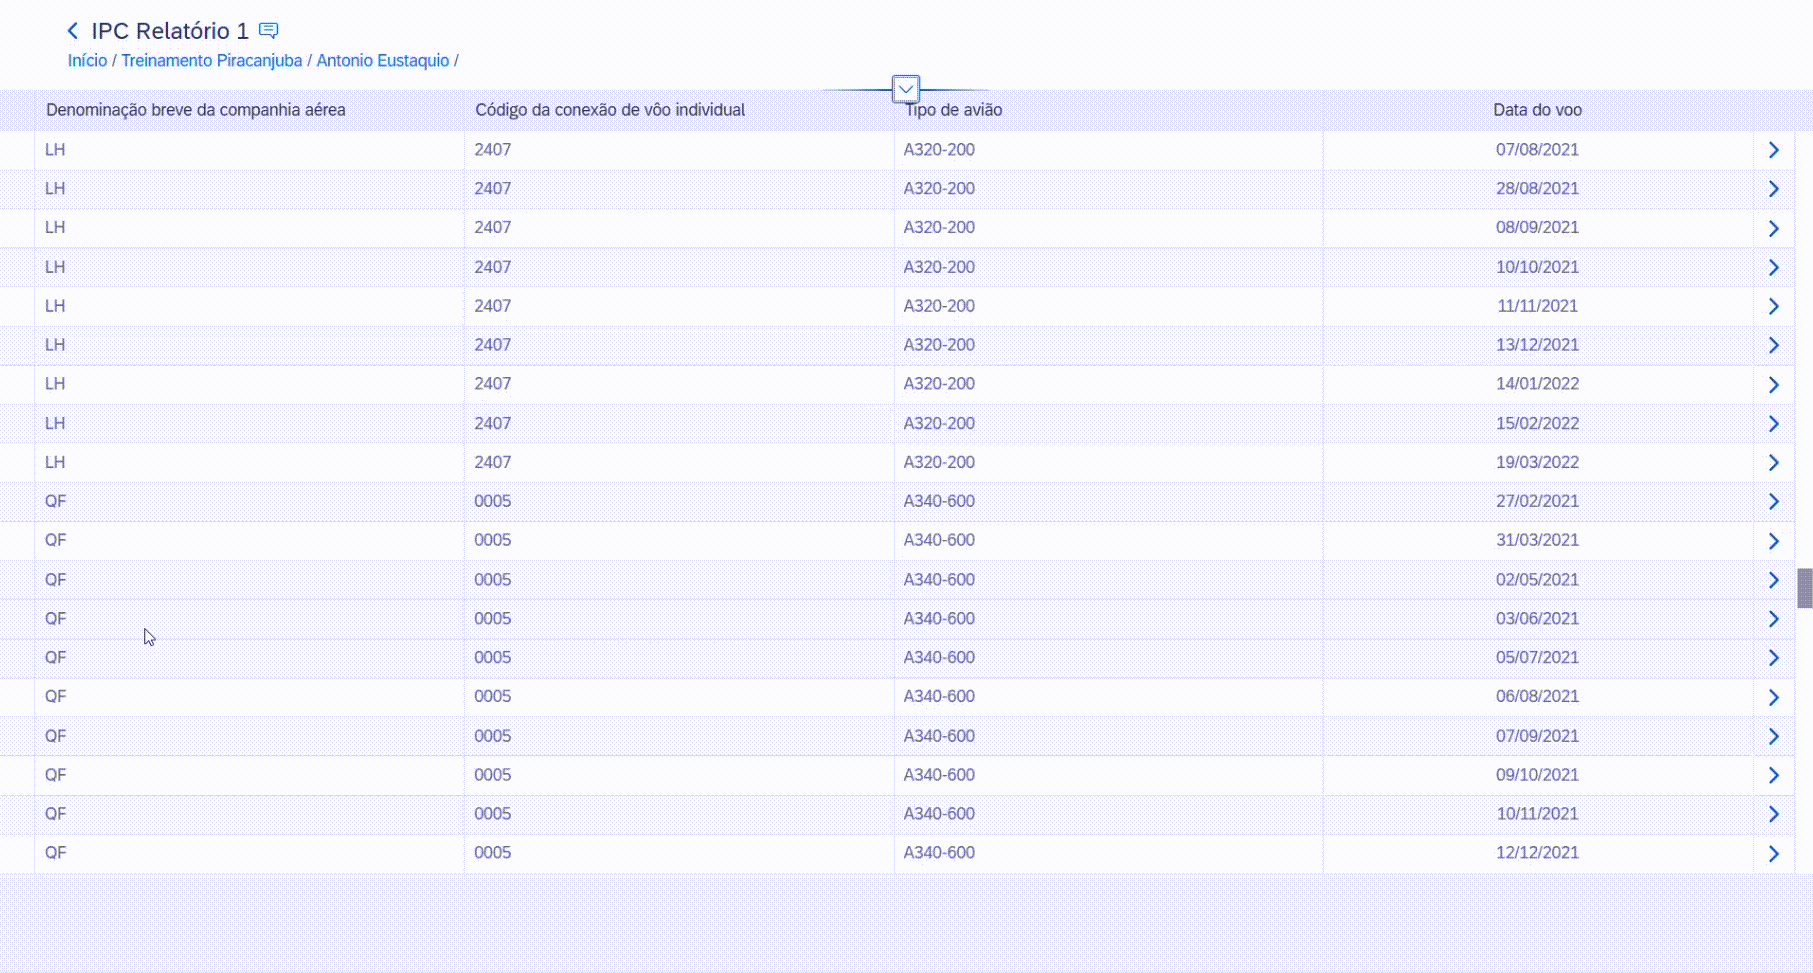Image resolution: width=1813 pixels, height=973 pixels.
Task: Open Código da conexão de vôo individual header
Action: [x=609, y=110]
